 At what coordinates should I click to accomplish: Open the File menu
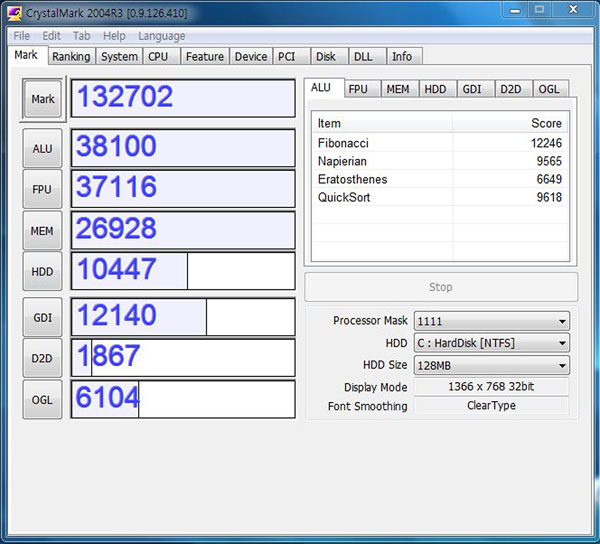coord(21,36)
